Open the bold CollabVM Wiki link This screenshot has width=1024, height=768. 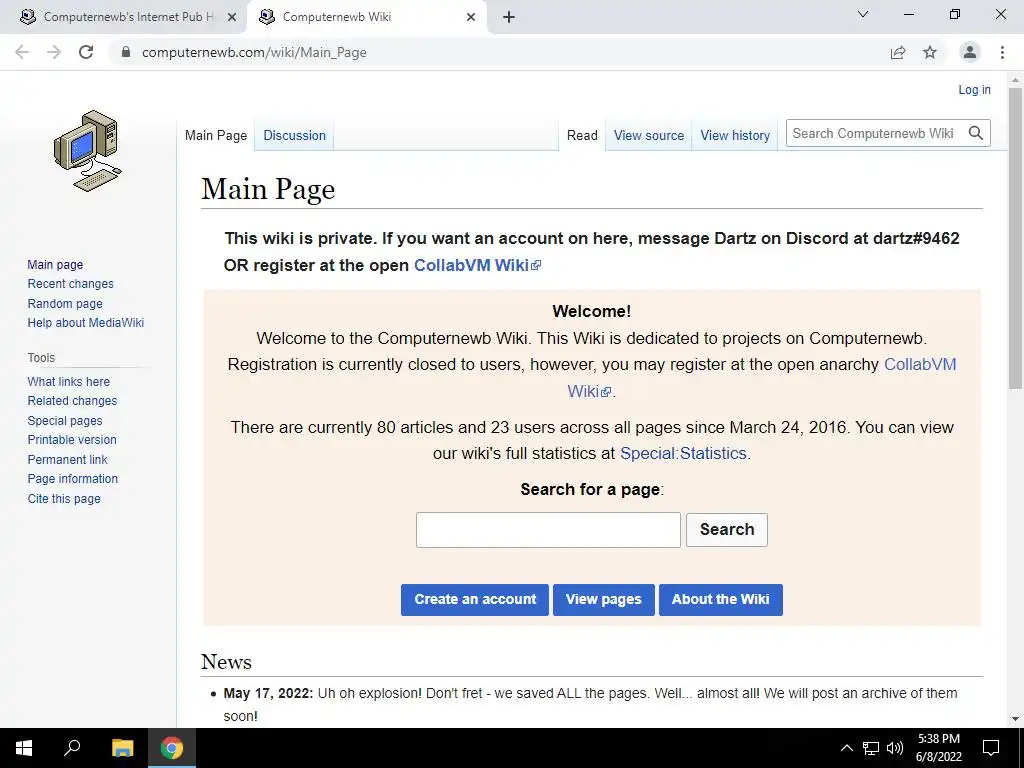(477, 265)
